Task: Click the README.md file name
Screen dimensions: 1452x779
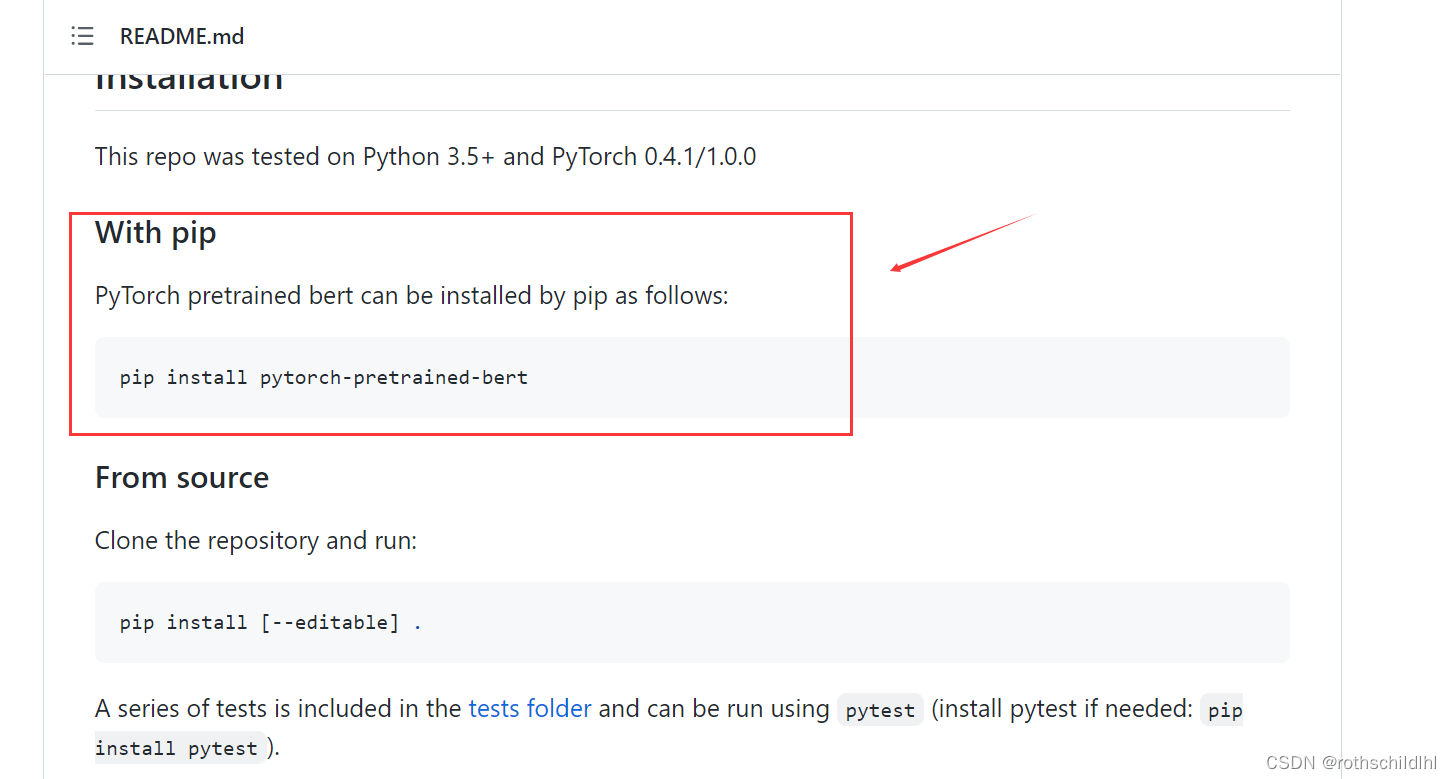Action: [x=181, y=37]
